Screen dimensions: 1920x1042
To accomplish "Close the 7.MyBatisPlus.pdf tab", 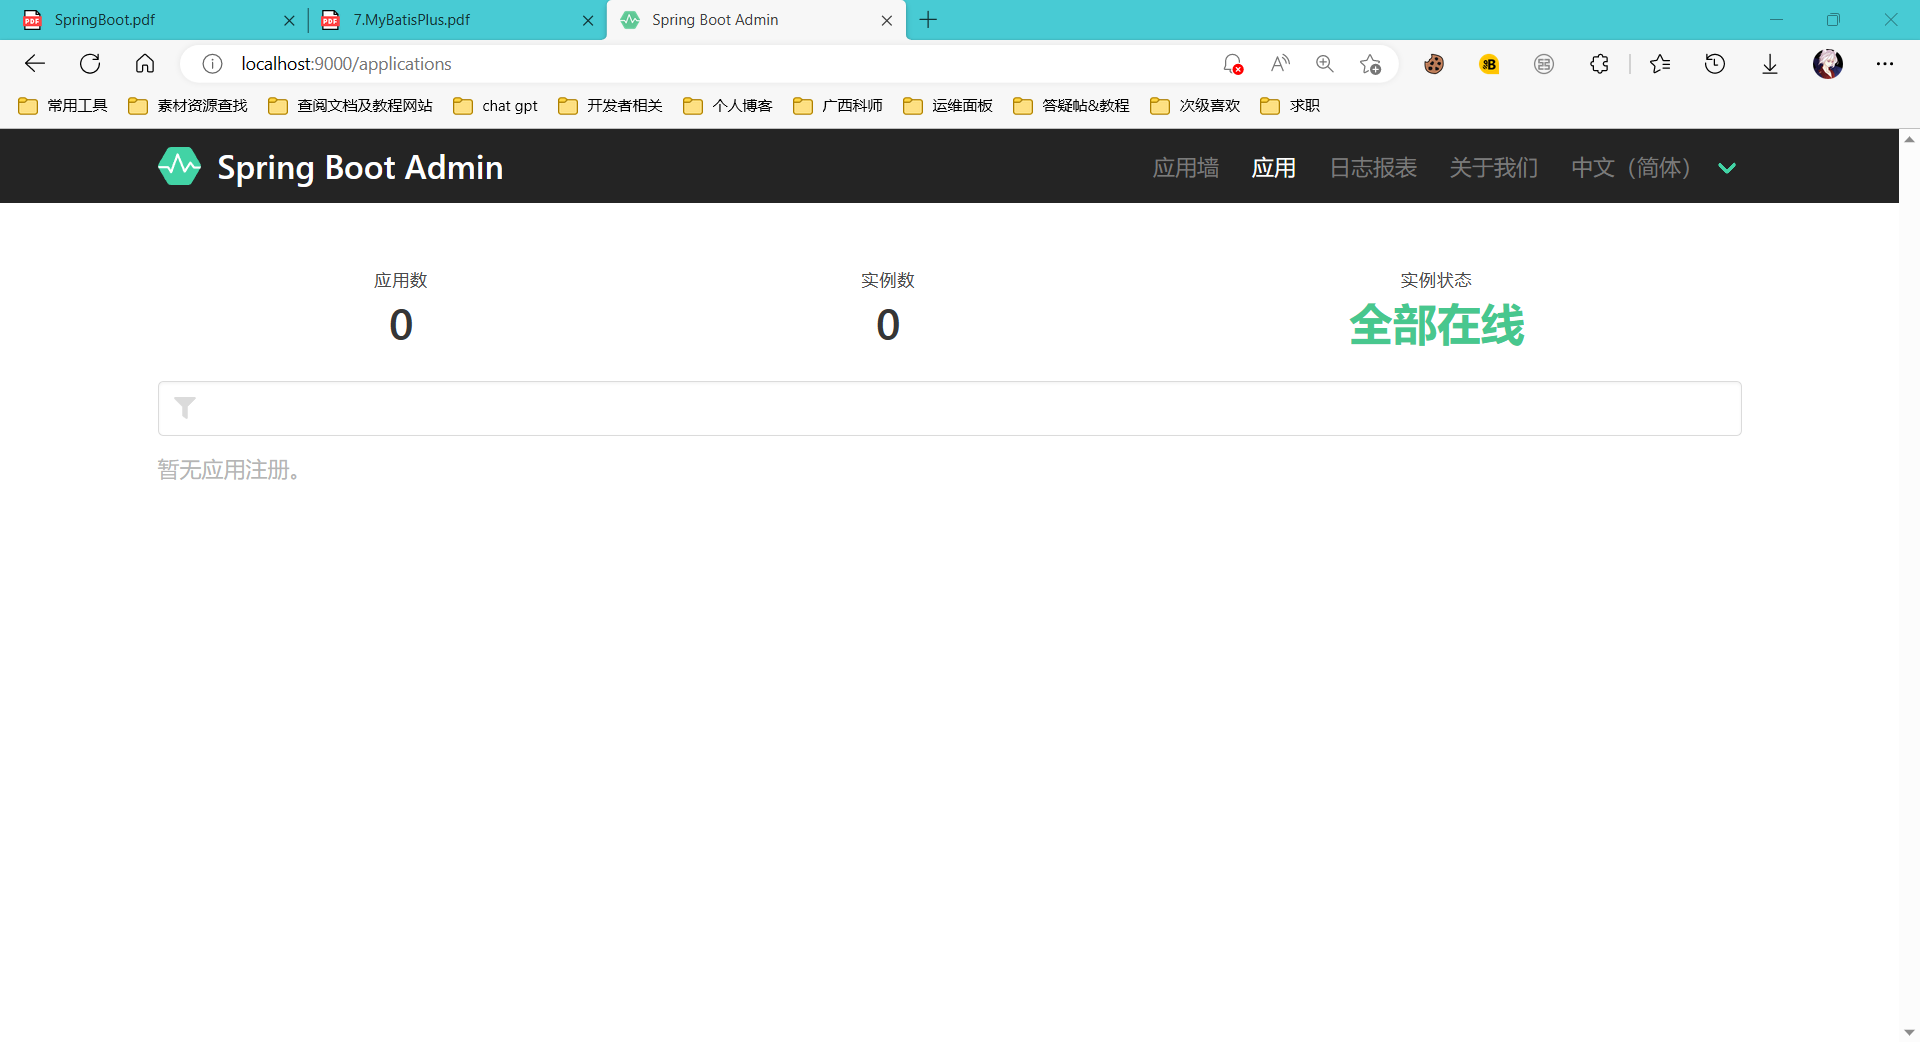I will pos(588,20).
